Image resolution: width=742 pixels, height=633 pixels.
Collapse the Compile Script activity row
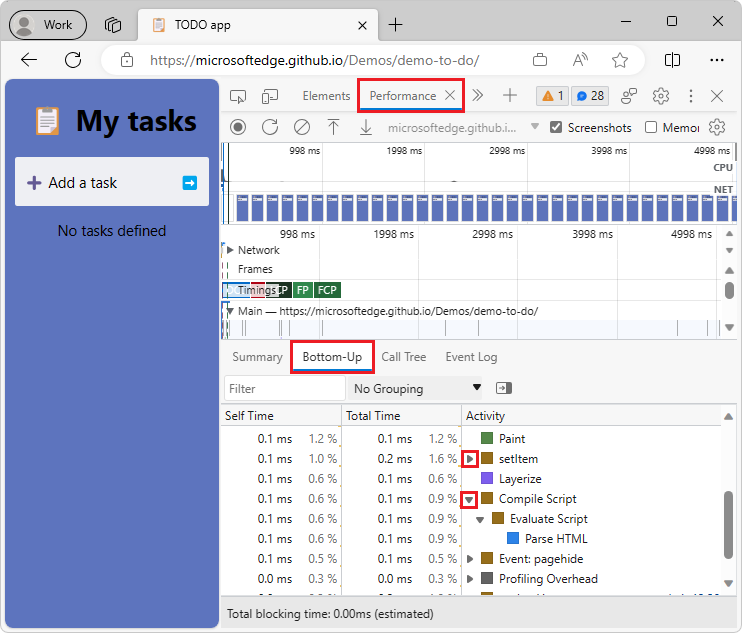click(469, 499)
